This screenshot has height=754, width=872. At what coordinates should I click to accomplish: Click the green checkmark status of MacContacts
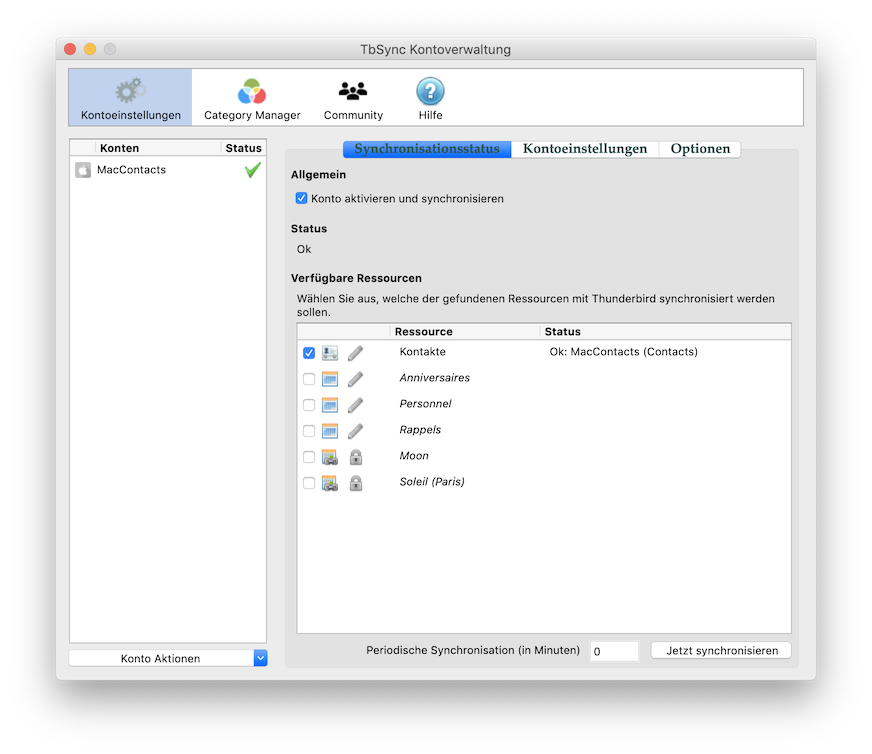pyautogui.click(x=252, y=170)
